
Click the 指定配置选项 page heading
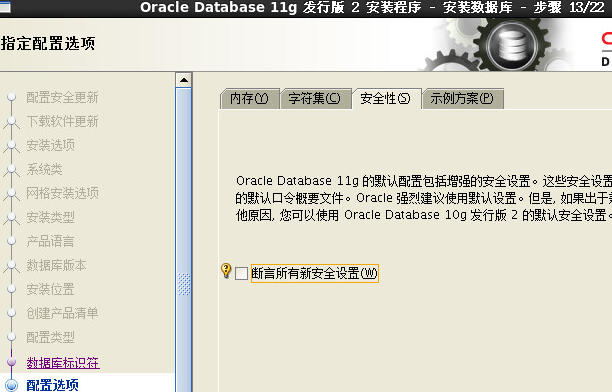(x=48, y=43)
